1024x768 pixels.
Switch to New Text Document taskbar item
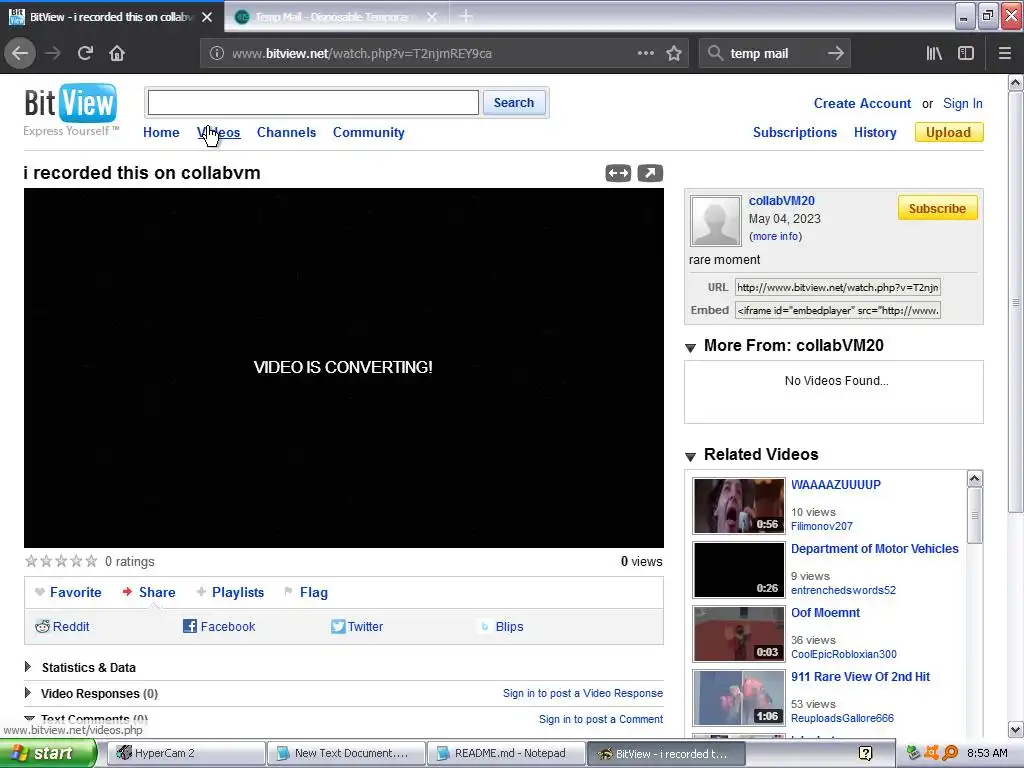pos(346,753)
